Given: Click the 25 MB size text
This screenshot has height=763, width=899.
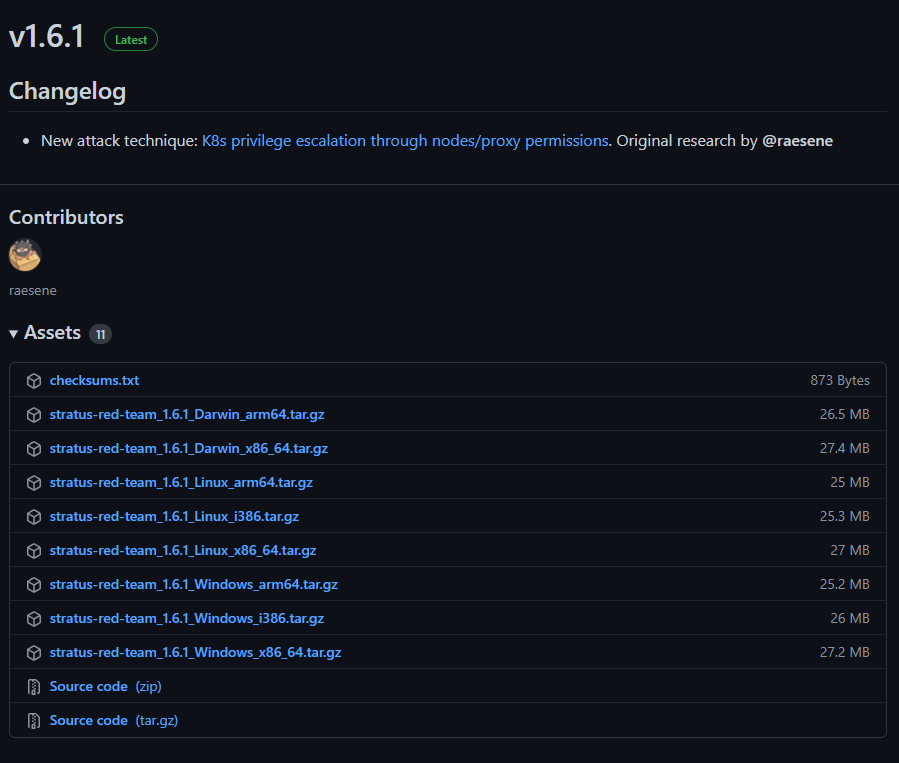Looking at the screenshot, I should click(850, 483).
